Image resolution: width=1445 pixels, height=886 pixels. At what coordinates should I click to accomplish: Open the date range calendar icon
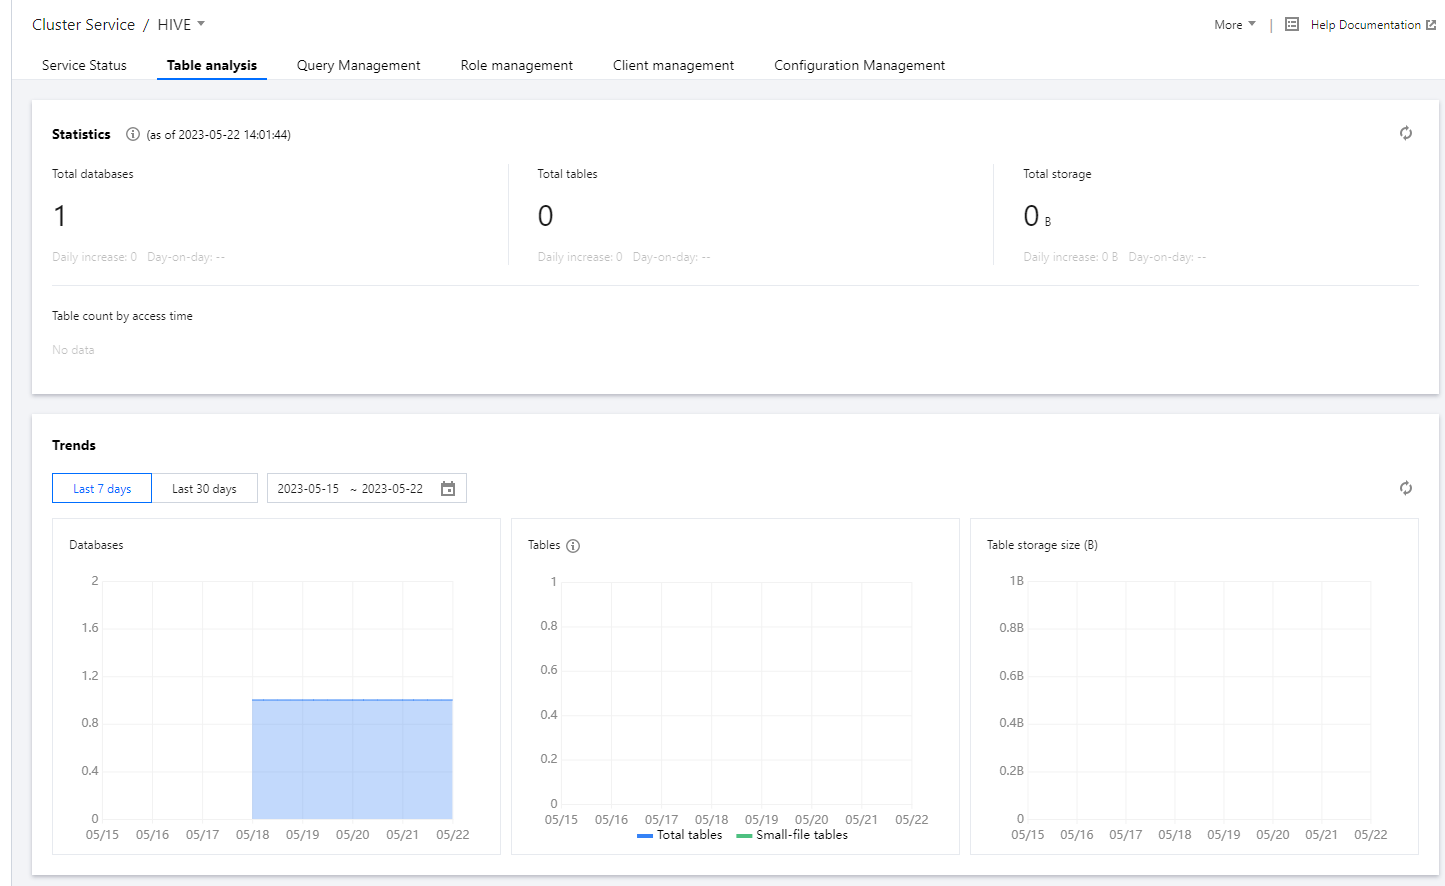[448, 489]
